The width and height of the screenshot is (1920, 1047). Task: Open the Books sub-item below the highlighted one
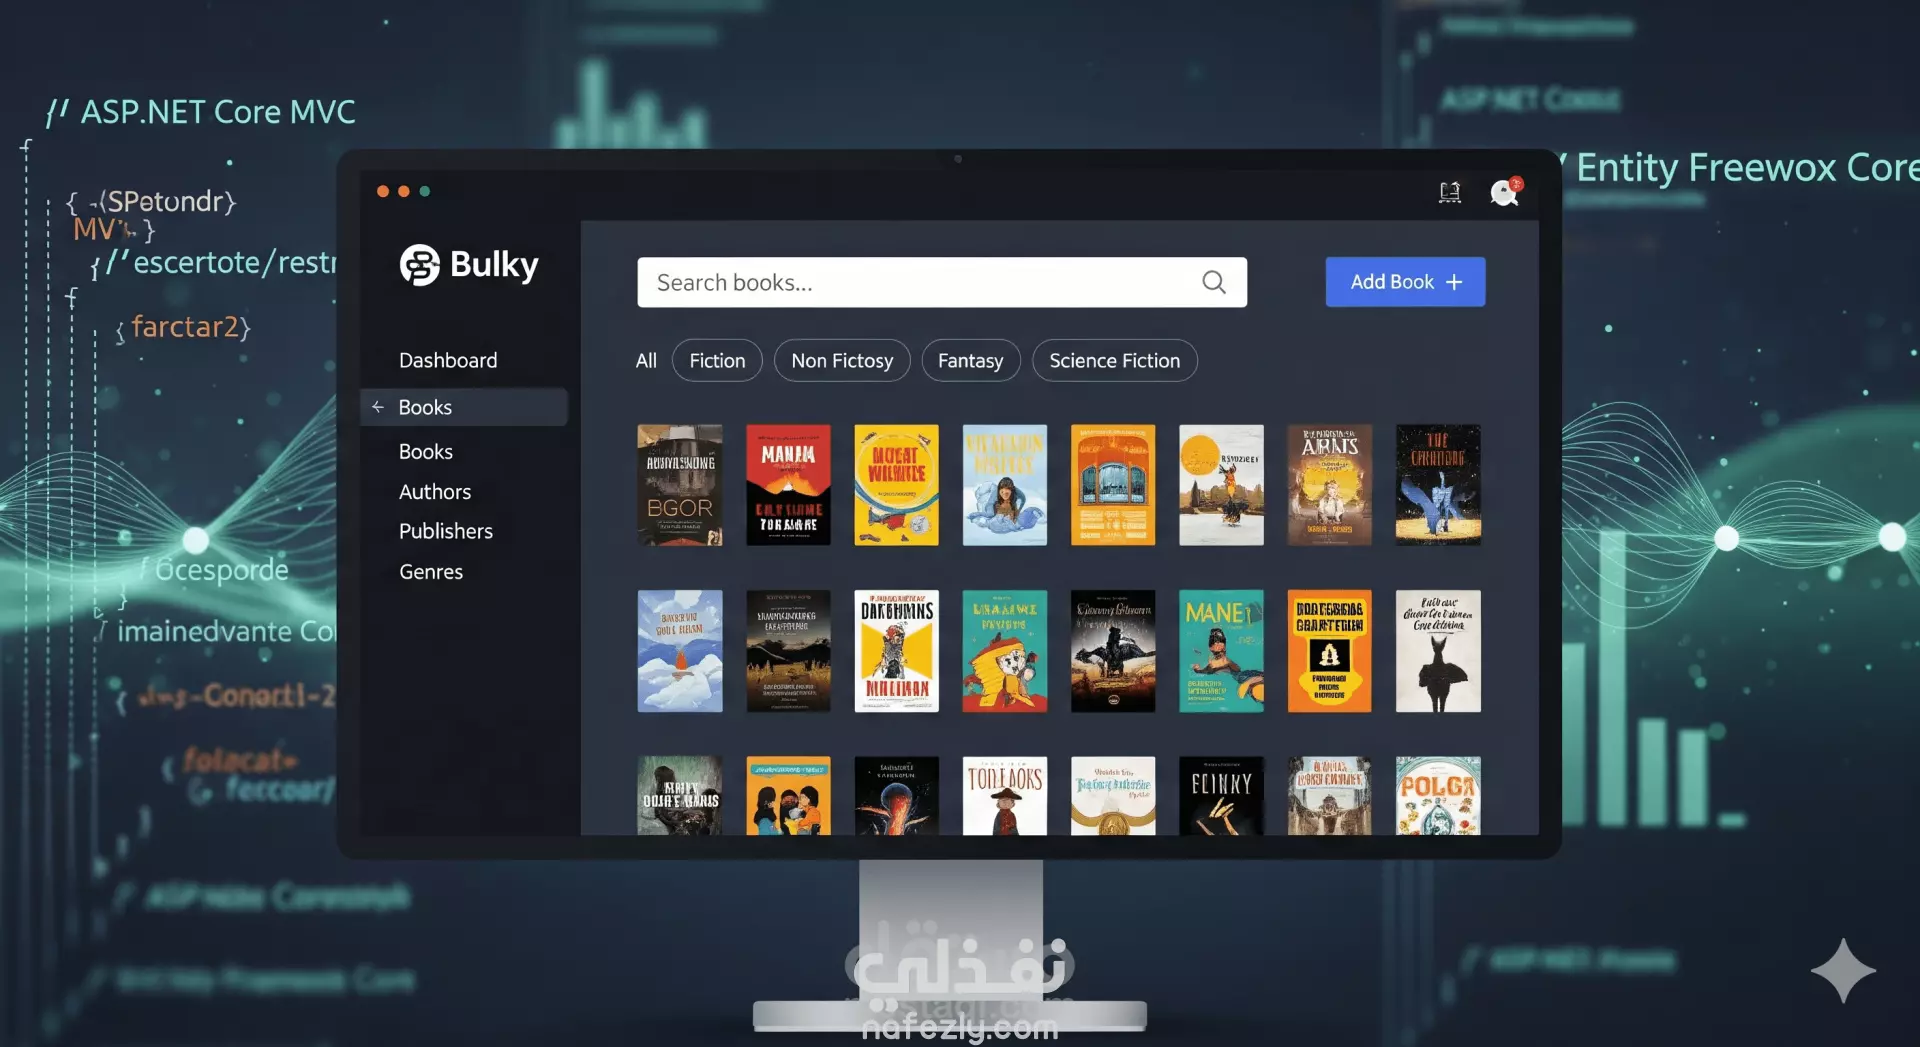pyautogui.click(x=426, y=452)
